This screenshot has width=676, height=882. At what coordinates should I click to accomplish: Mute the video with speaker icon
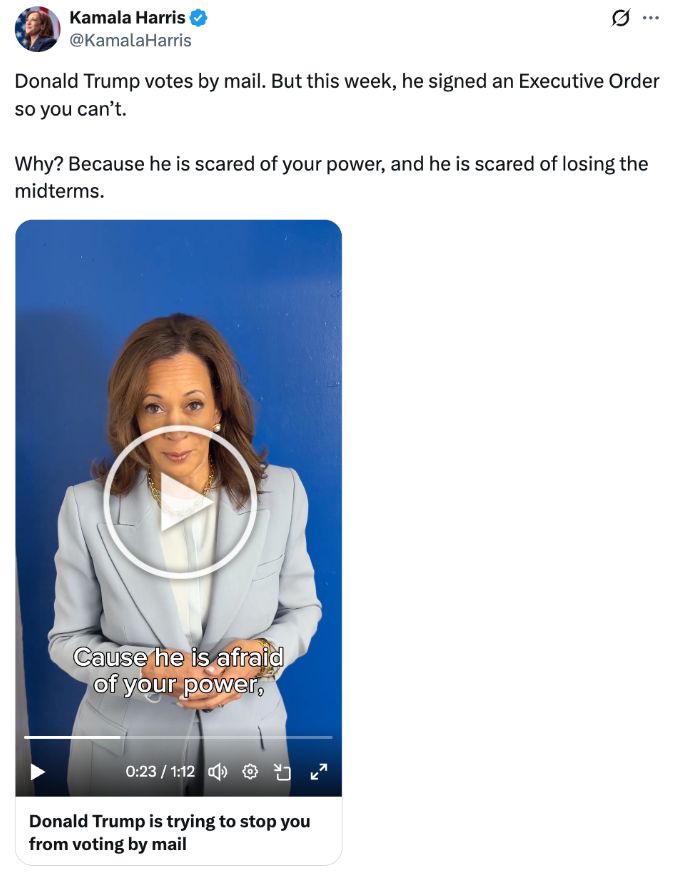coord(217,772)
